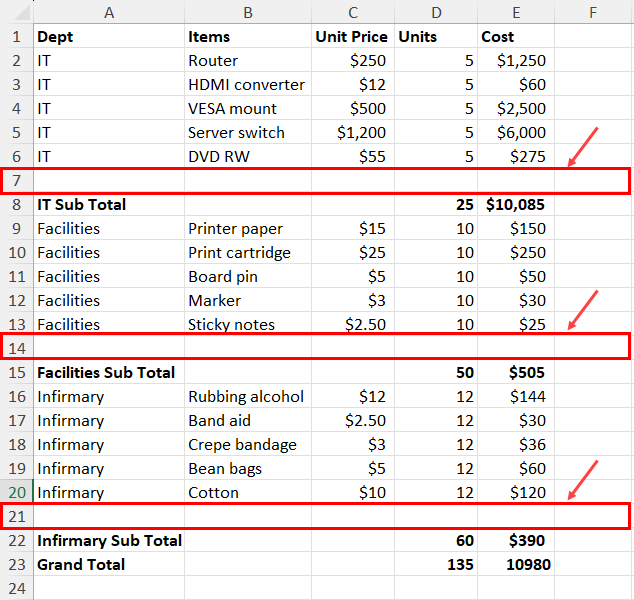
Task: Select empty cell A7 in blank row
Action: [109, 181]
